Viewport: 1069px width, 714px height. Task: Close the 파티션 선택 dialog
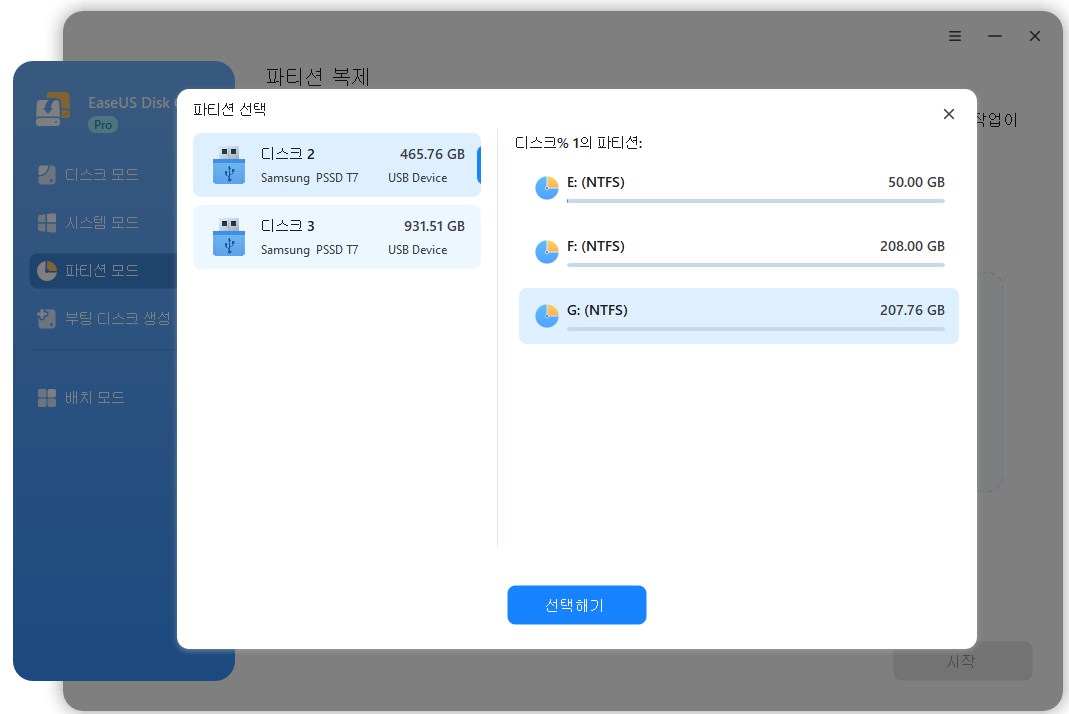(948, 114)
